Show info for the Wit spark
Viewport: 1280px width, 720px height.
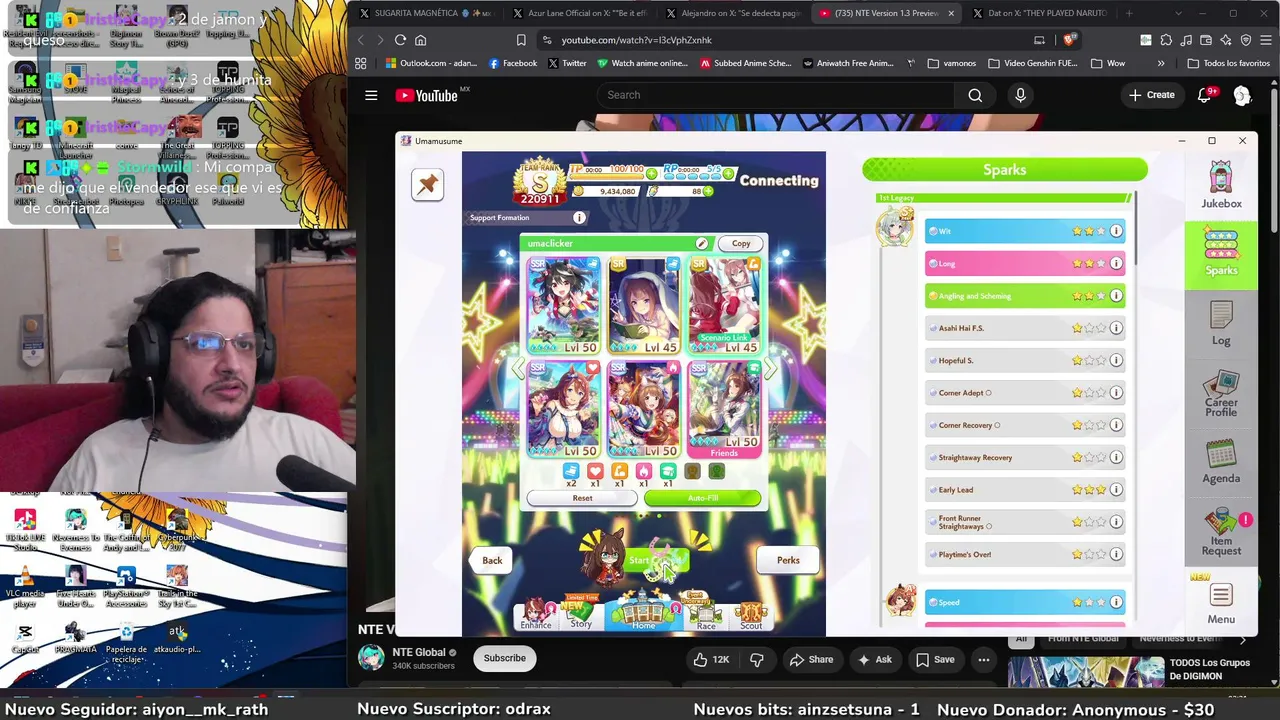(1116, 231)
